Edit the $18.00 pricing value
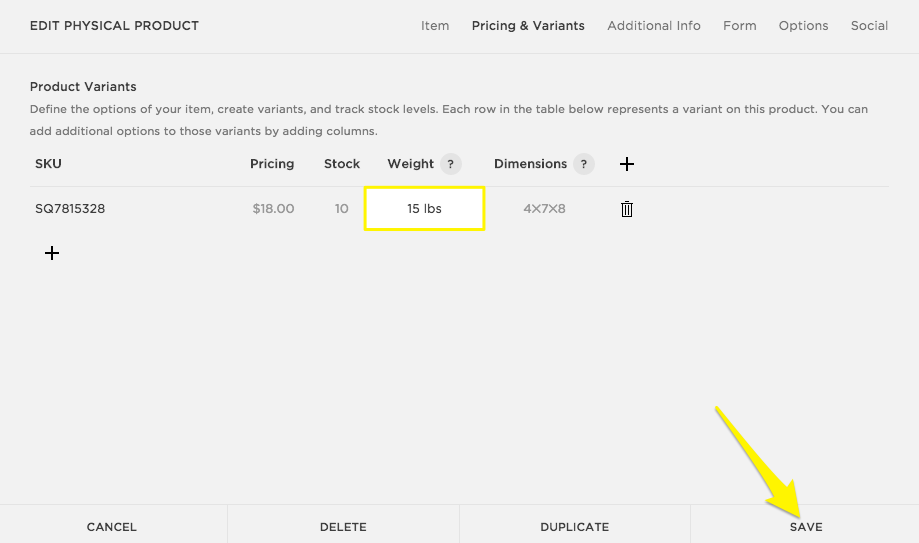Image resolution: width=919 pixels, height=543 pixels. tap(273, 209)
